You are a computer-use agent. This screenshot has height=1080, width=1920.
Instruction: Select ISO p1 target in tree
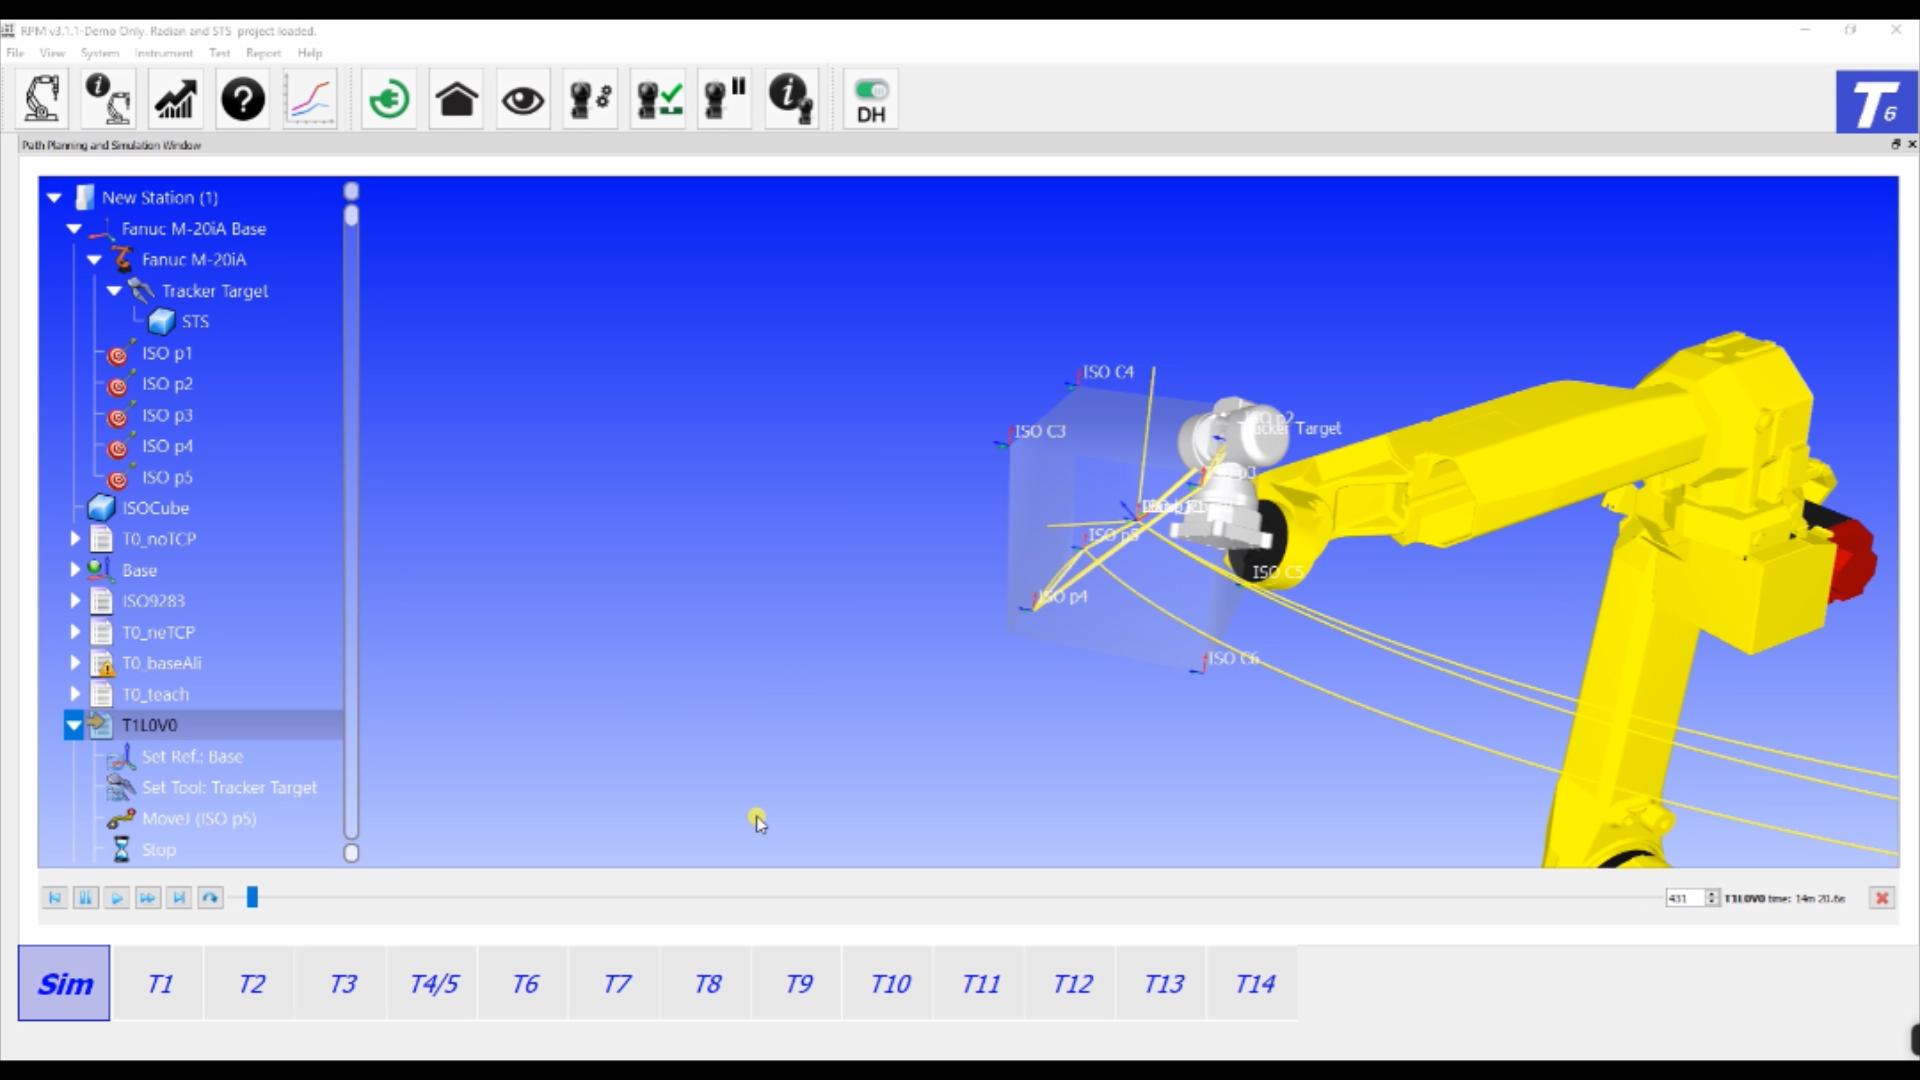click(x=167, y=353)
